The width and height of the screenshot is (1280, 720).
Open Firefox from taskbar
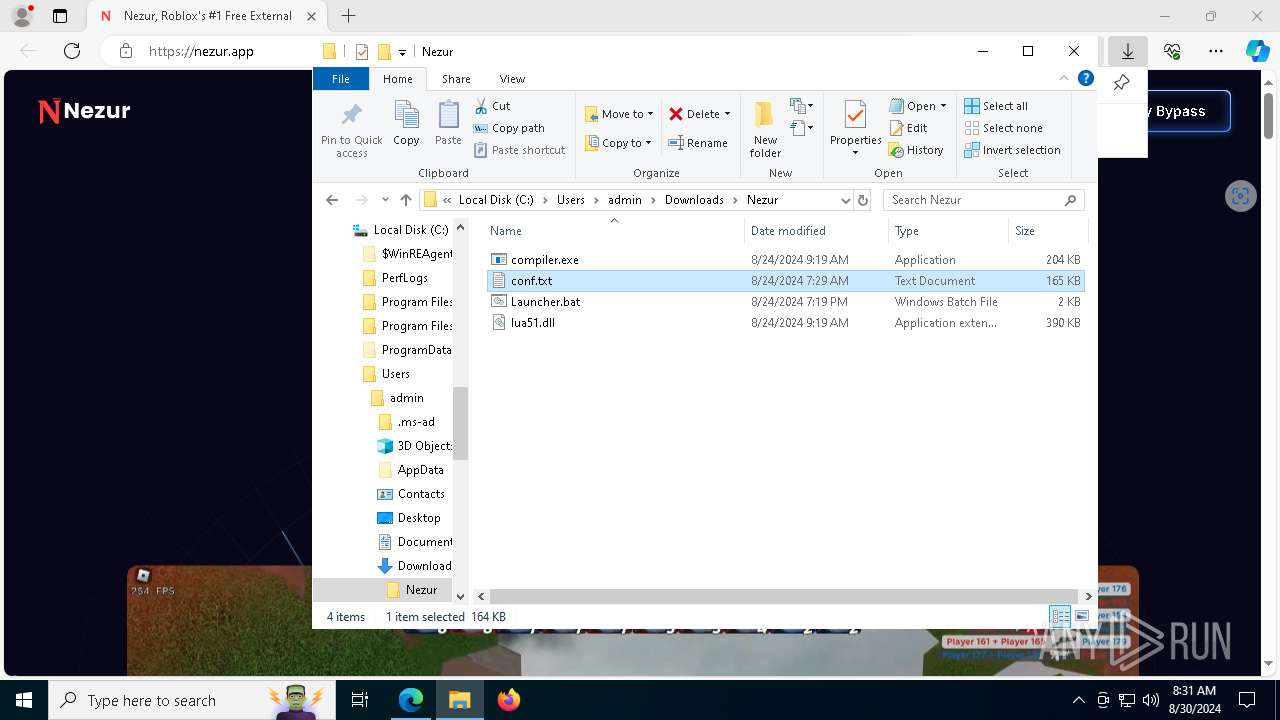pos(509,700)
